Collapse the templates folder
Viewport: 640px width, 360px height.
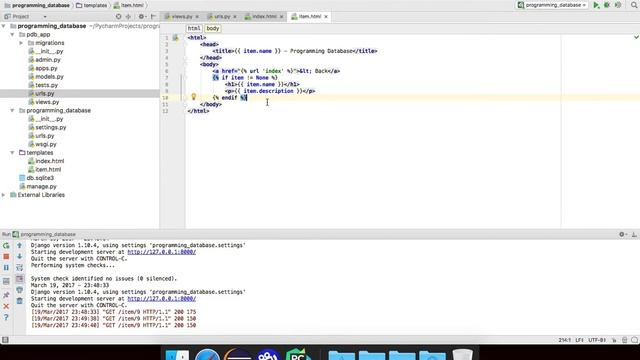13,153
